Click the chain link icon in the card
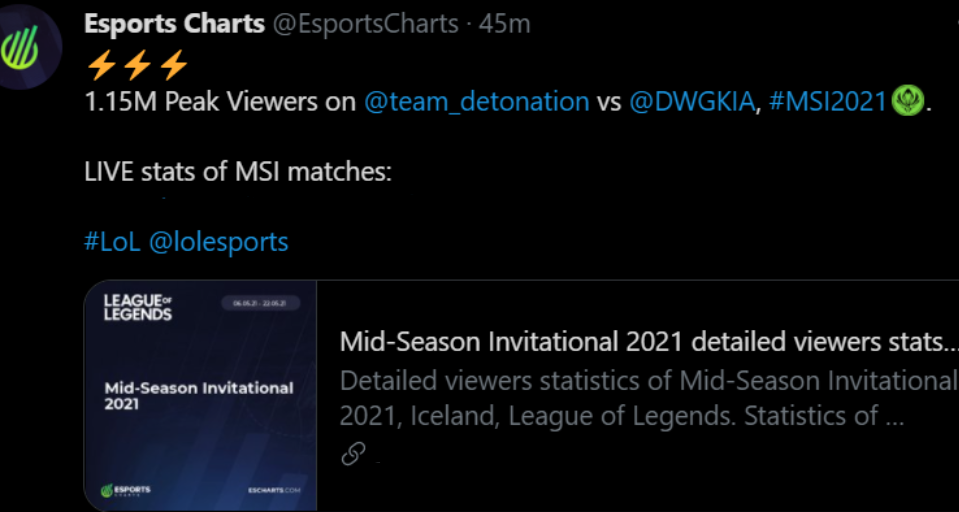The width and height of the screenshot is (959, 512). click(353, 453)
